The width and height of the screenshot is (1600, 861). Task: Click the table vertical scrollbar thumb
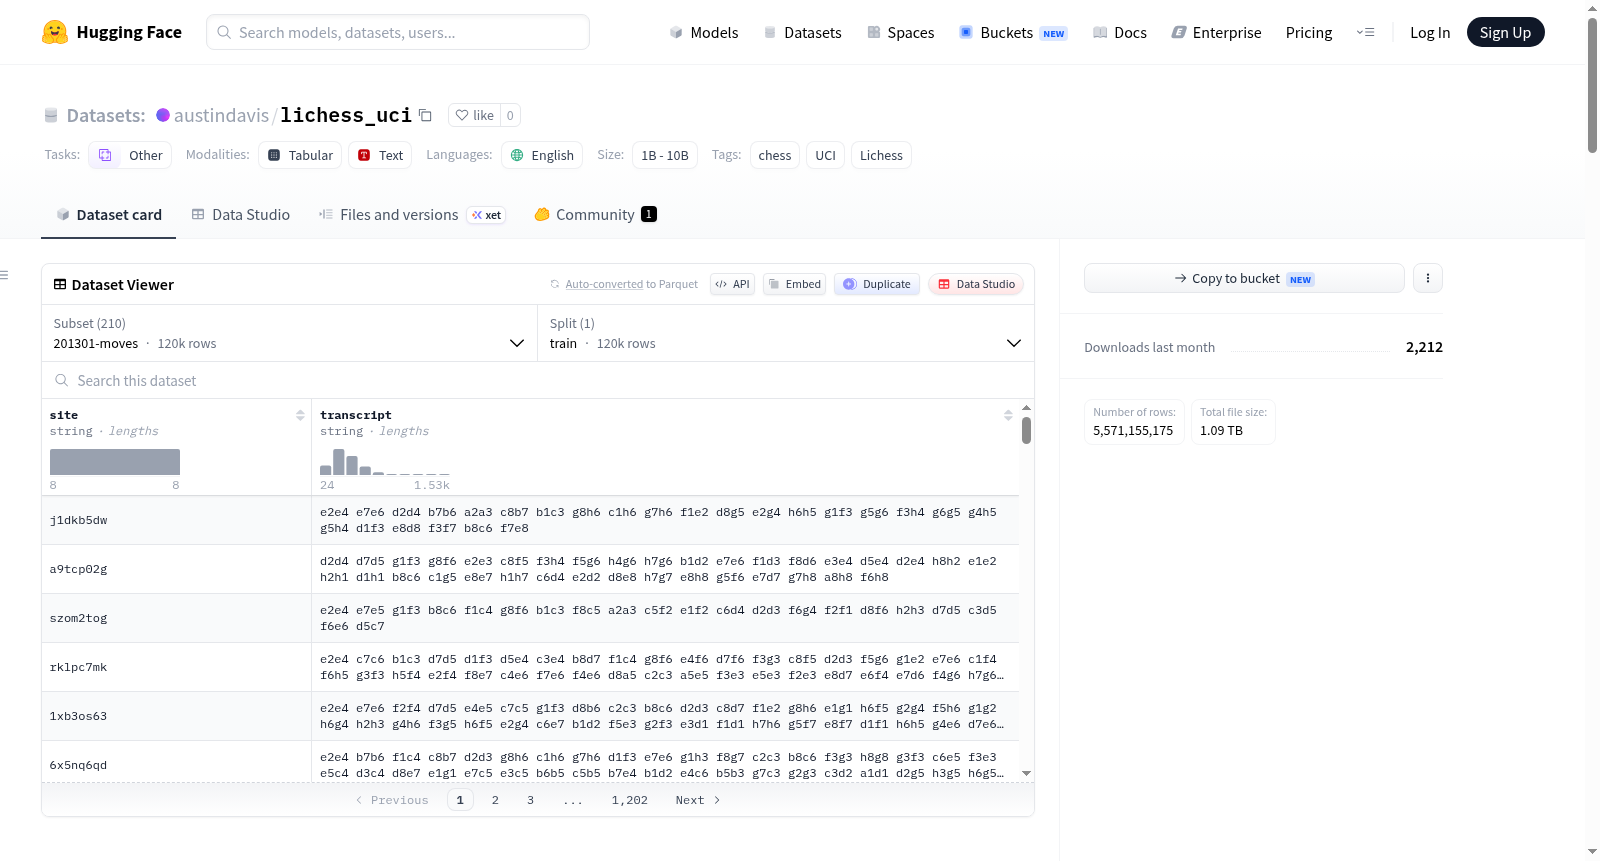tap(1026, 430)
